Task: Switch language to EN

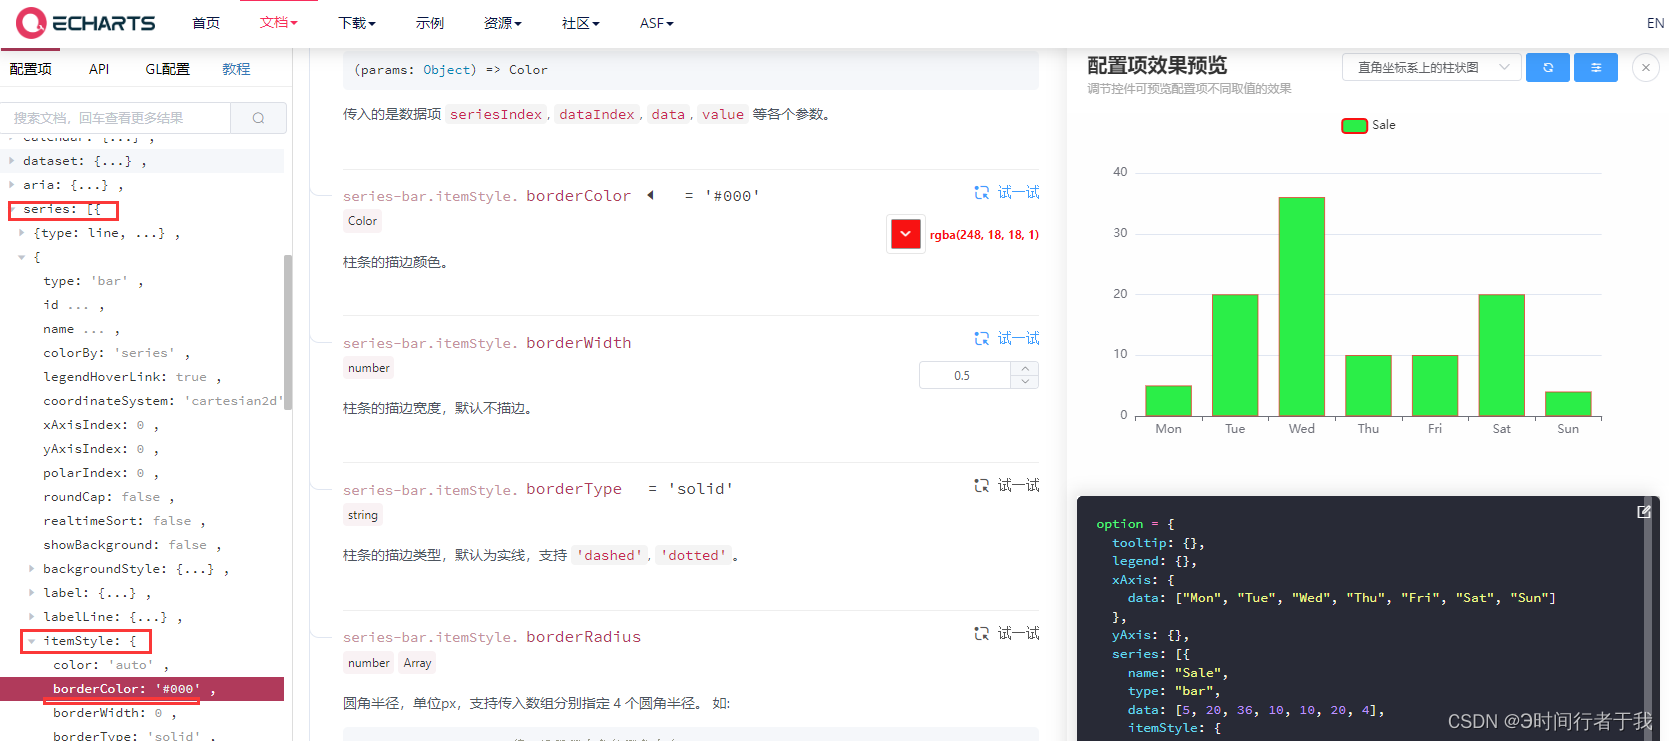Action: click(1655, 23)
